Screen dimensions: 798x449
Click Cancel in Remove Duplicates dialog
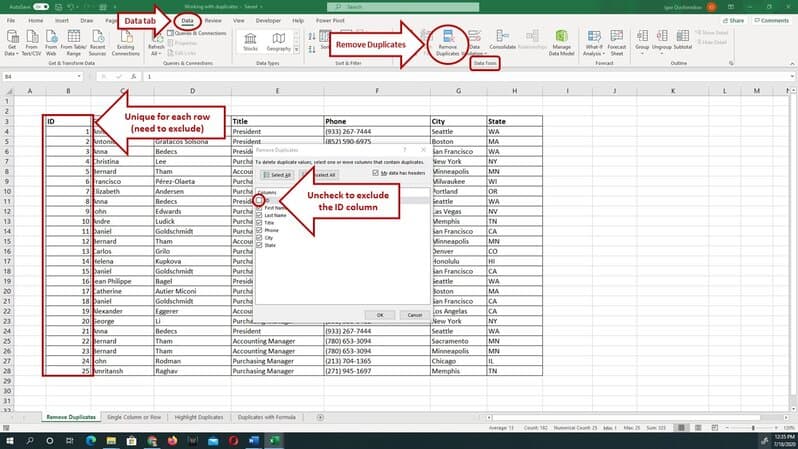tap(414, 315)
